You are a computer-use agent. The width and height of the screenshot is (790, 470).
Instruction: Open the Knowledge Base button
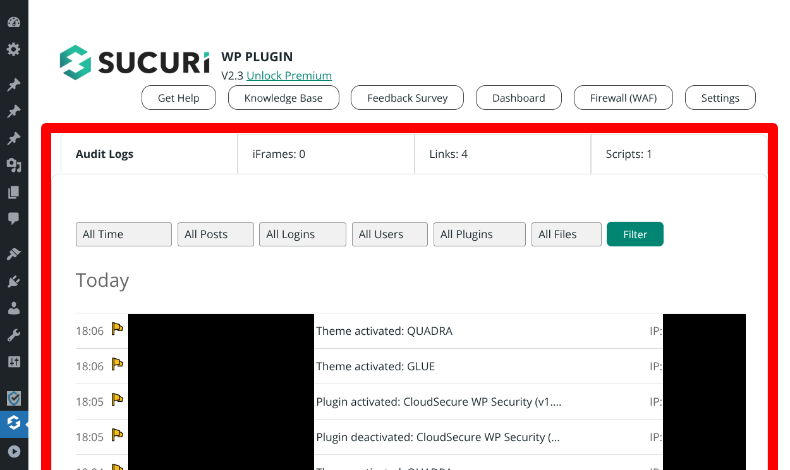(x=284, y=98)
